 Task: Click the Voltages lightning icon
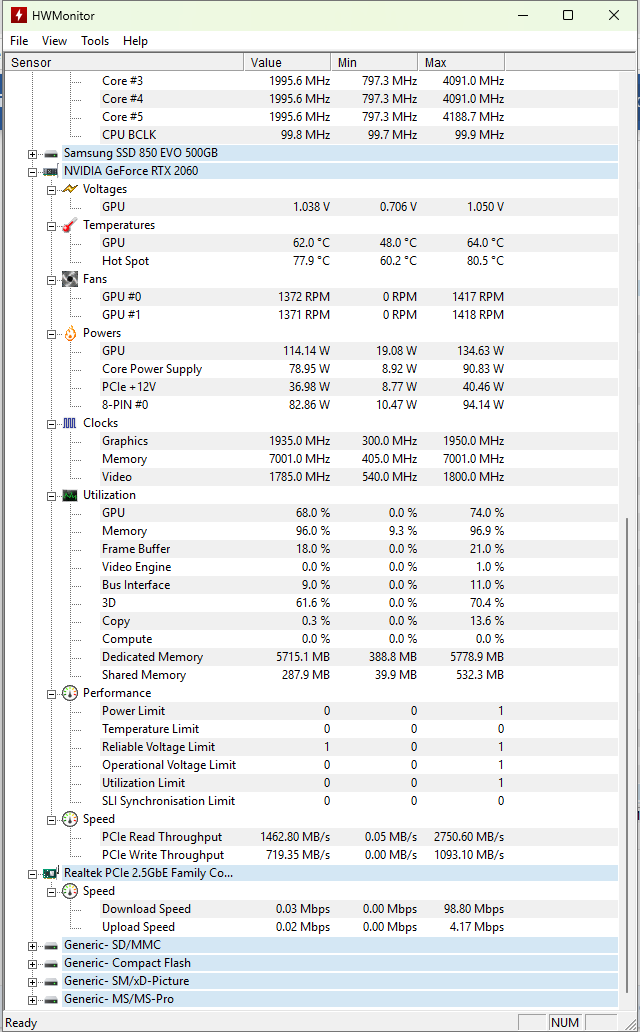coord(70,189)
